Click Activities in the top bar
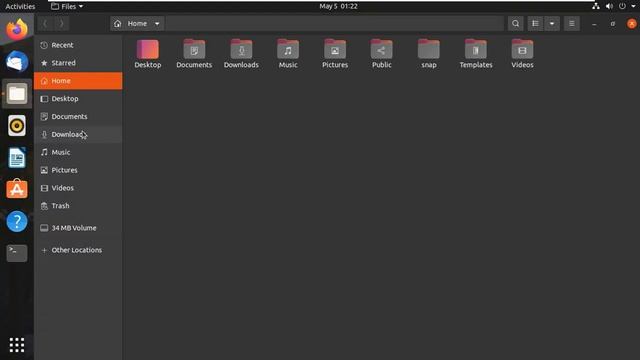The image size is (640, 360). click(x=20, y=6)
